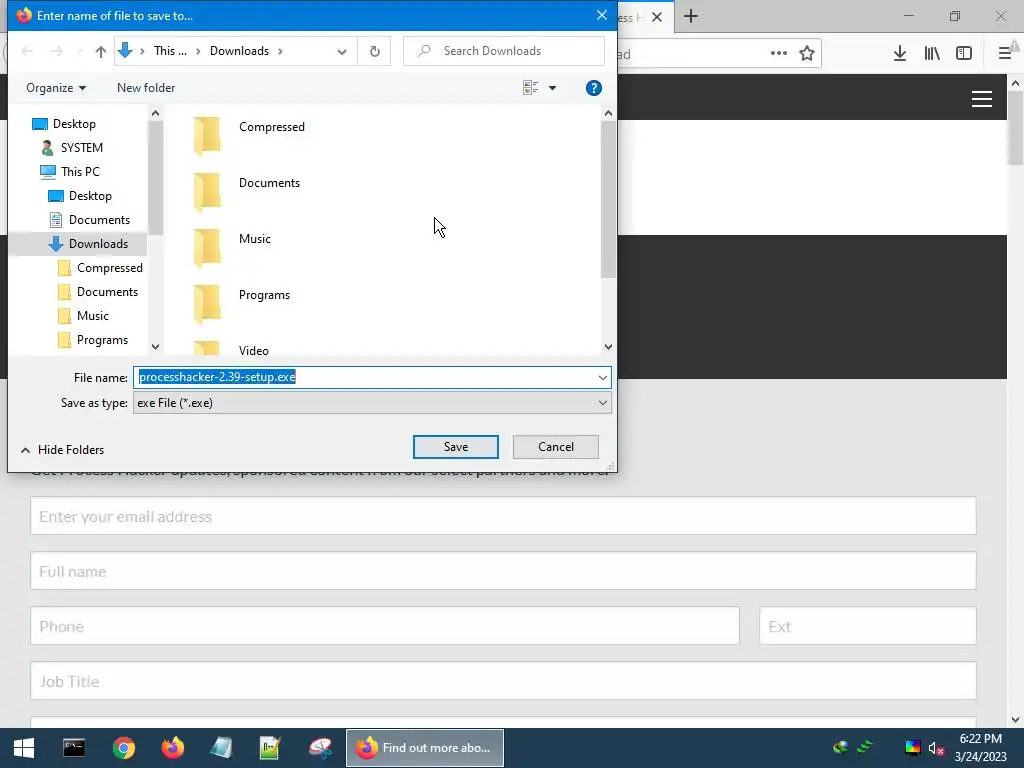Click the This PC breadcrumb segment
This screenshot has width=1024, height=768.
click(x=170, y=51)
